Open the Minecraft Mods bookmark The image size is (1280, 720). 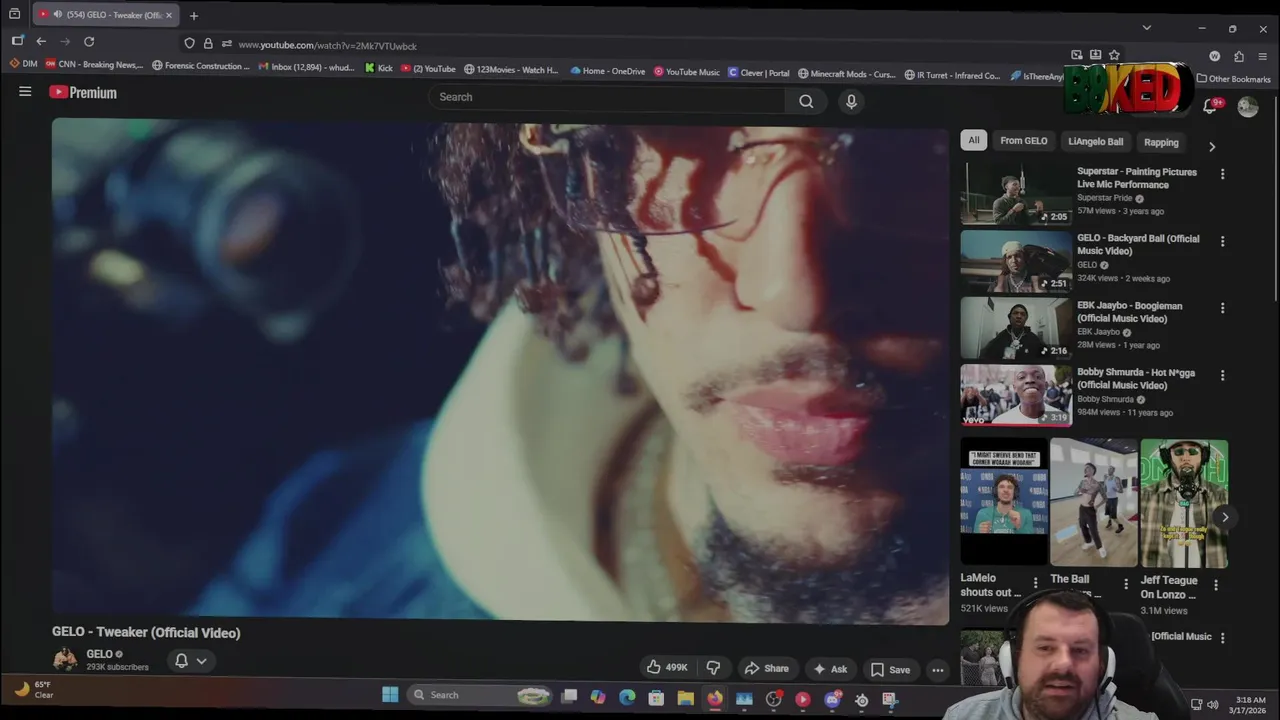click(847, 74)
